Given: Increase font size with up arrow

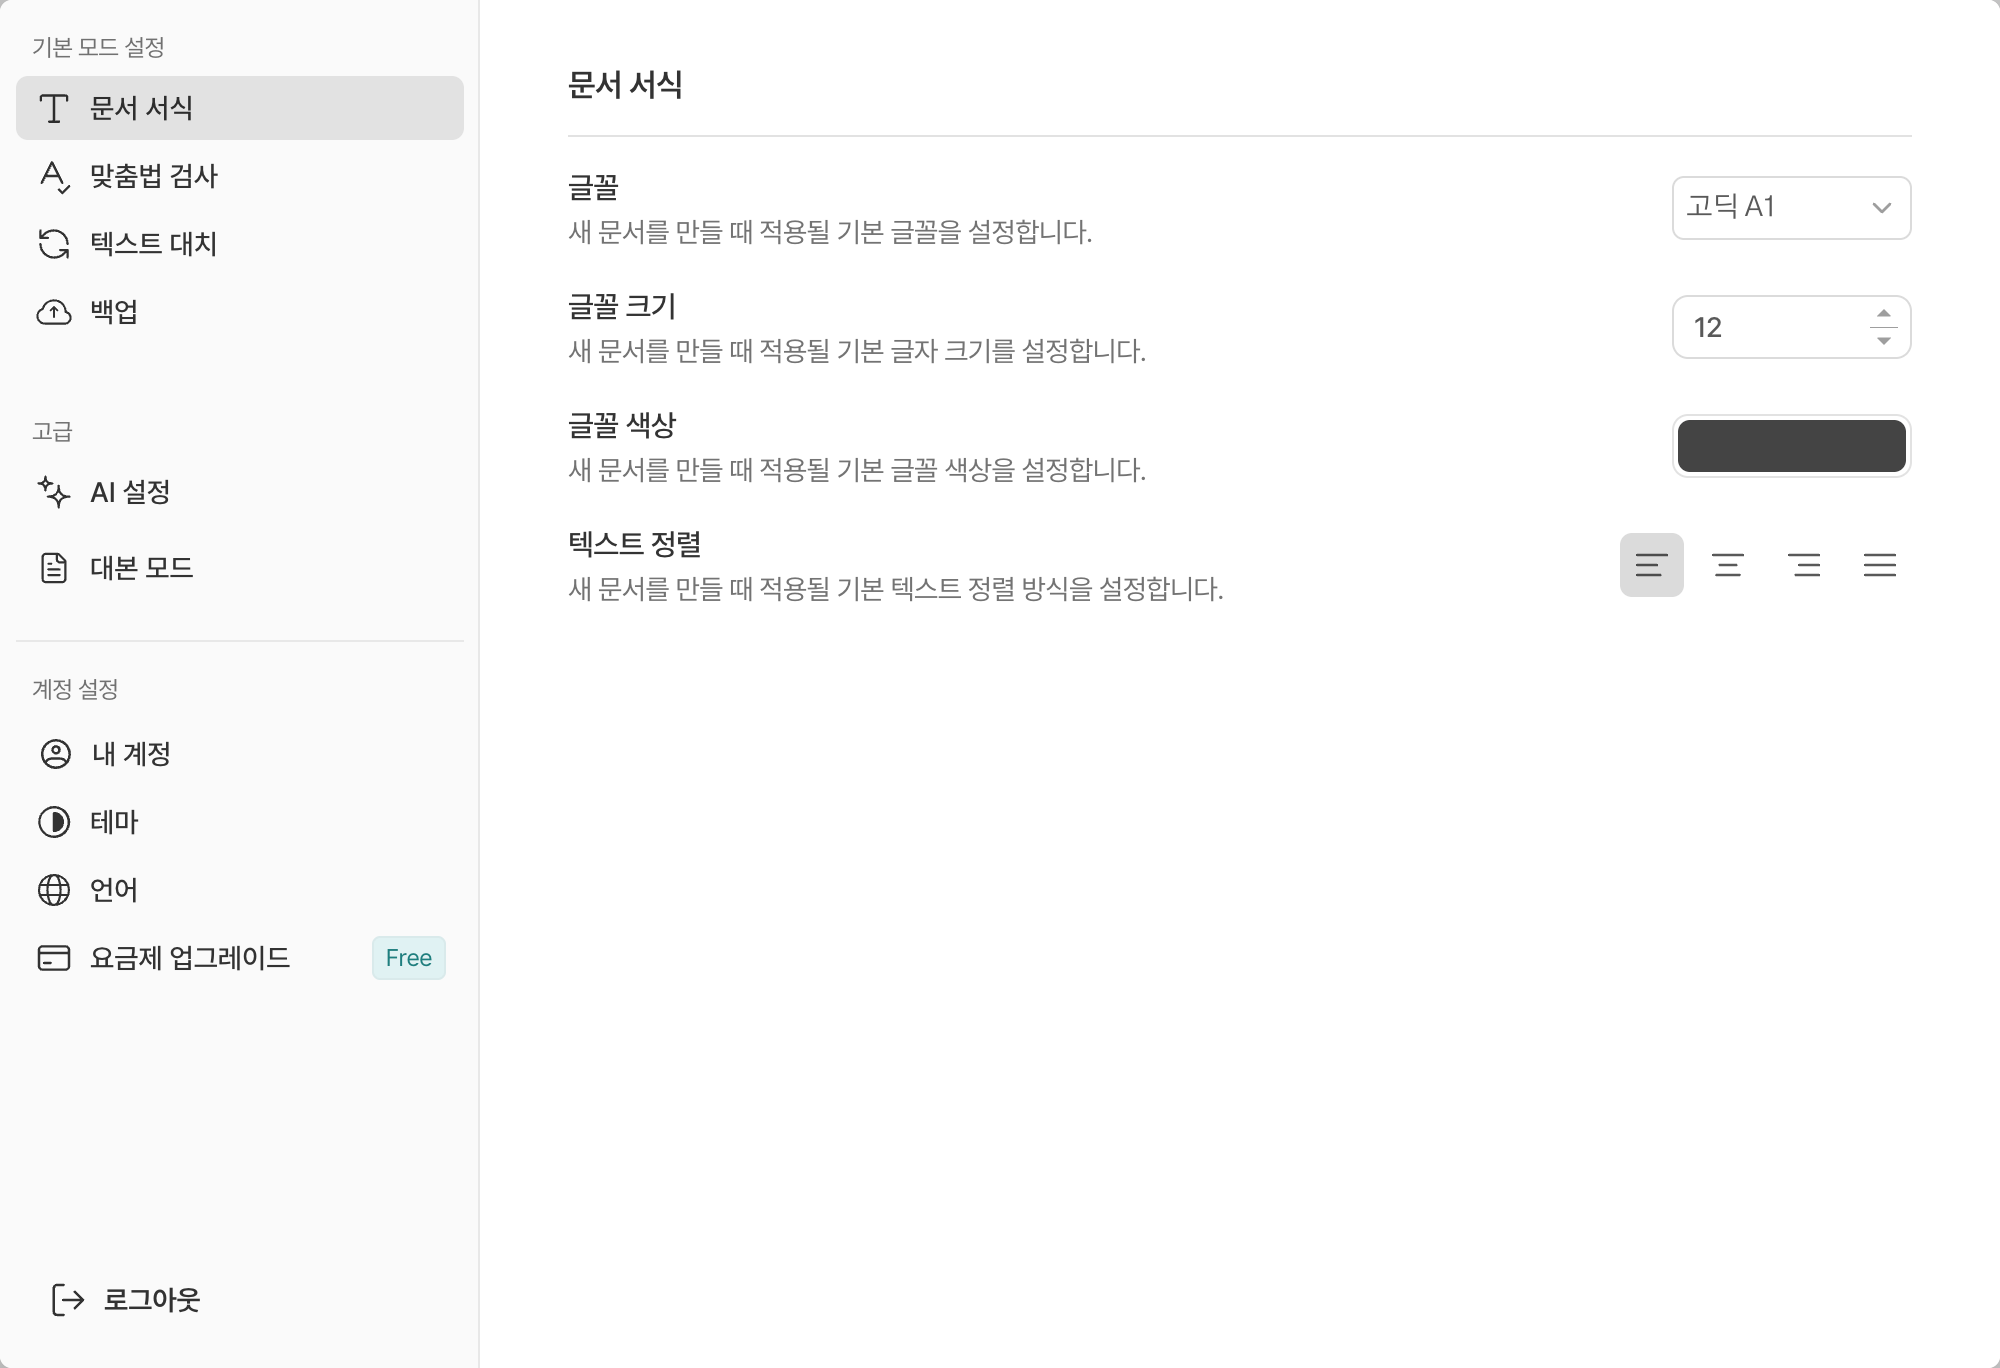Looking at the screenshot, I should [1884, 314].
